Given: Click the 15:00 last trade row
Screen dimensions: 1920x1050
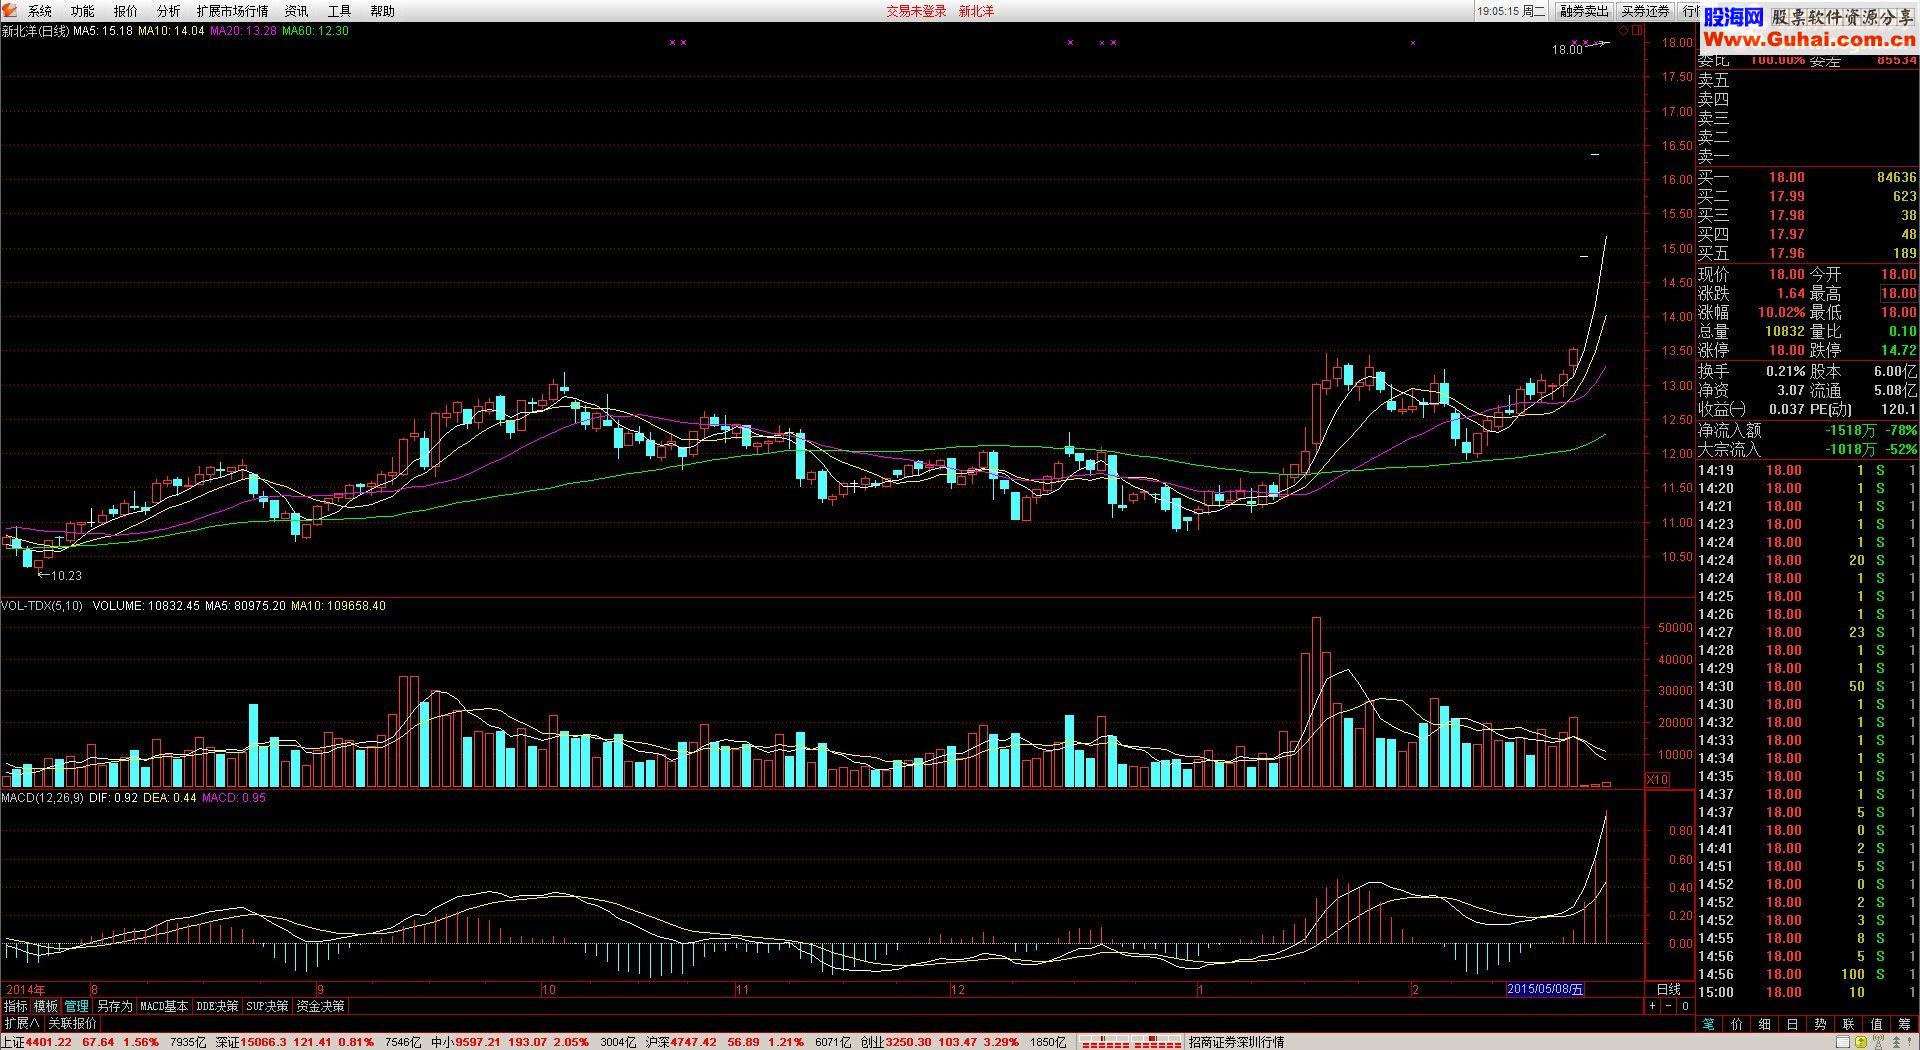Looking at the screenshot, I should (x=1807, y=992).
